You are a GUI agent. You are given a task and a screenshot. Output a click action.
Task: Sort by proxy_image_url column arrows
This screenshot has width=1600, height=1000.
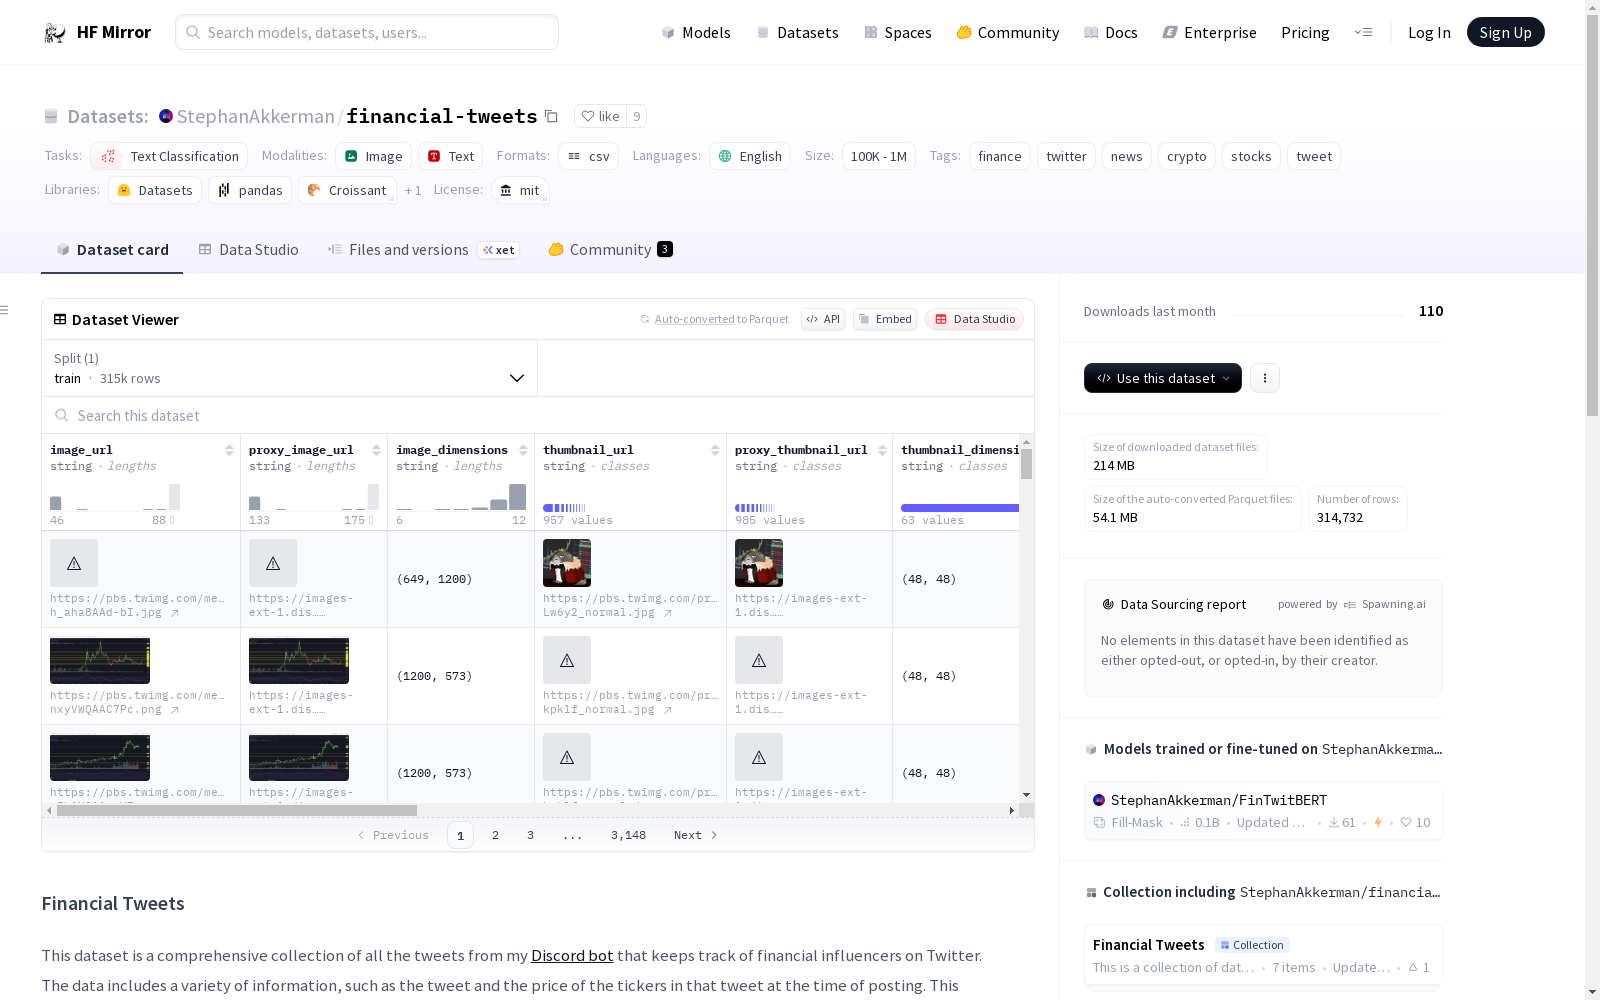point(376,450)
